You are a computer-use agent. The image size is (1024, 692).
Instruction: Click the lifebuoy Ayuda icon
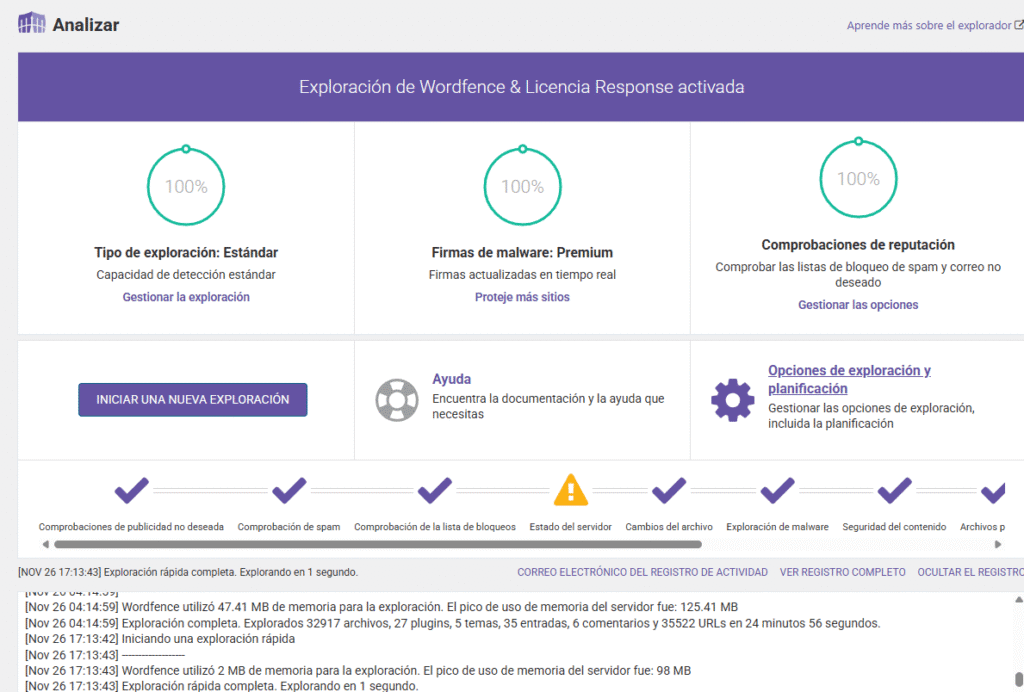[x=396, y=399]
